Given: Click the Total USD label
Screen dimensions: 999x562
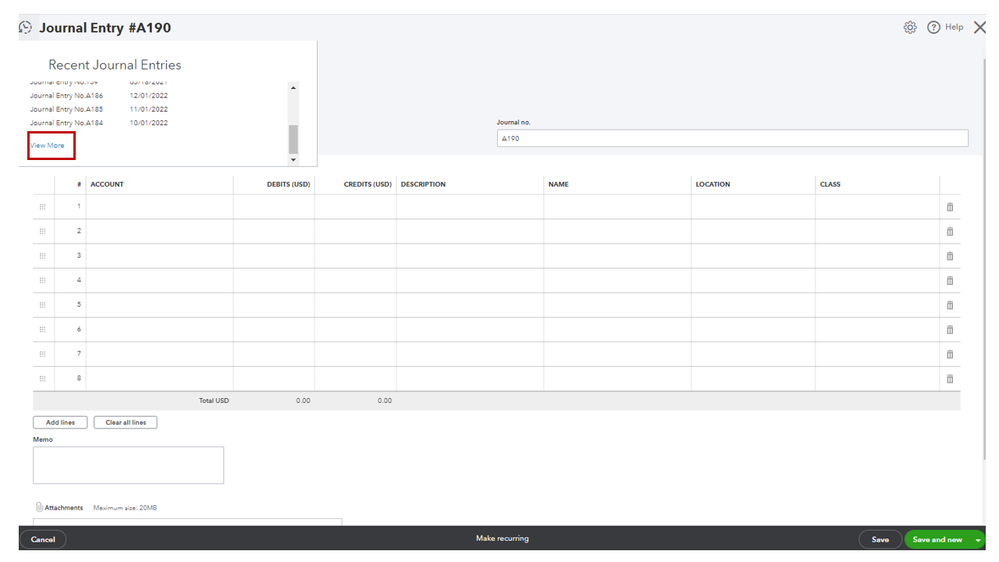Looking at the screenshot, I should [213, 401].
